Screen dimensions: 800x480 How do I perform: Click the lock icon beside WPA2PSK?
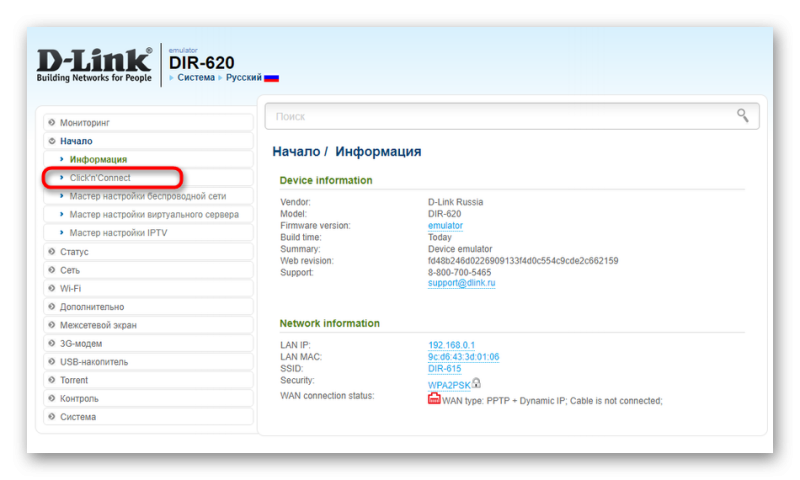click(x=476, y=383)
